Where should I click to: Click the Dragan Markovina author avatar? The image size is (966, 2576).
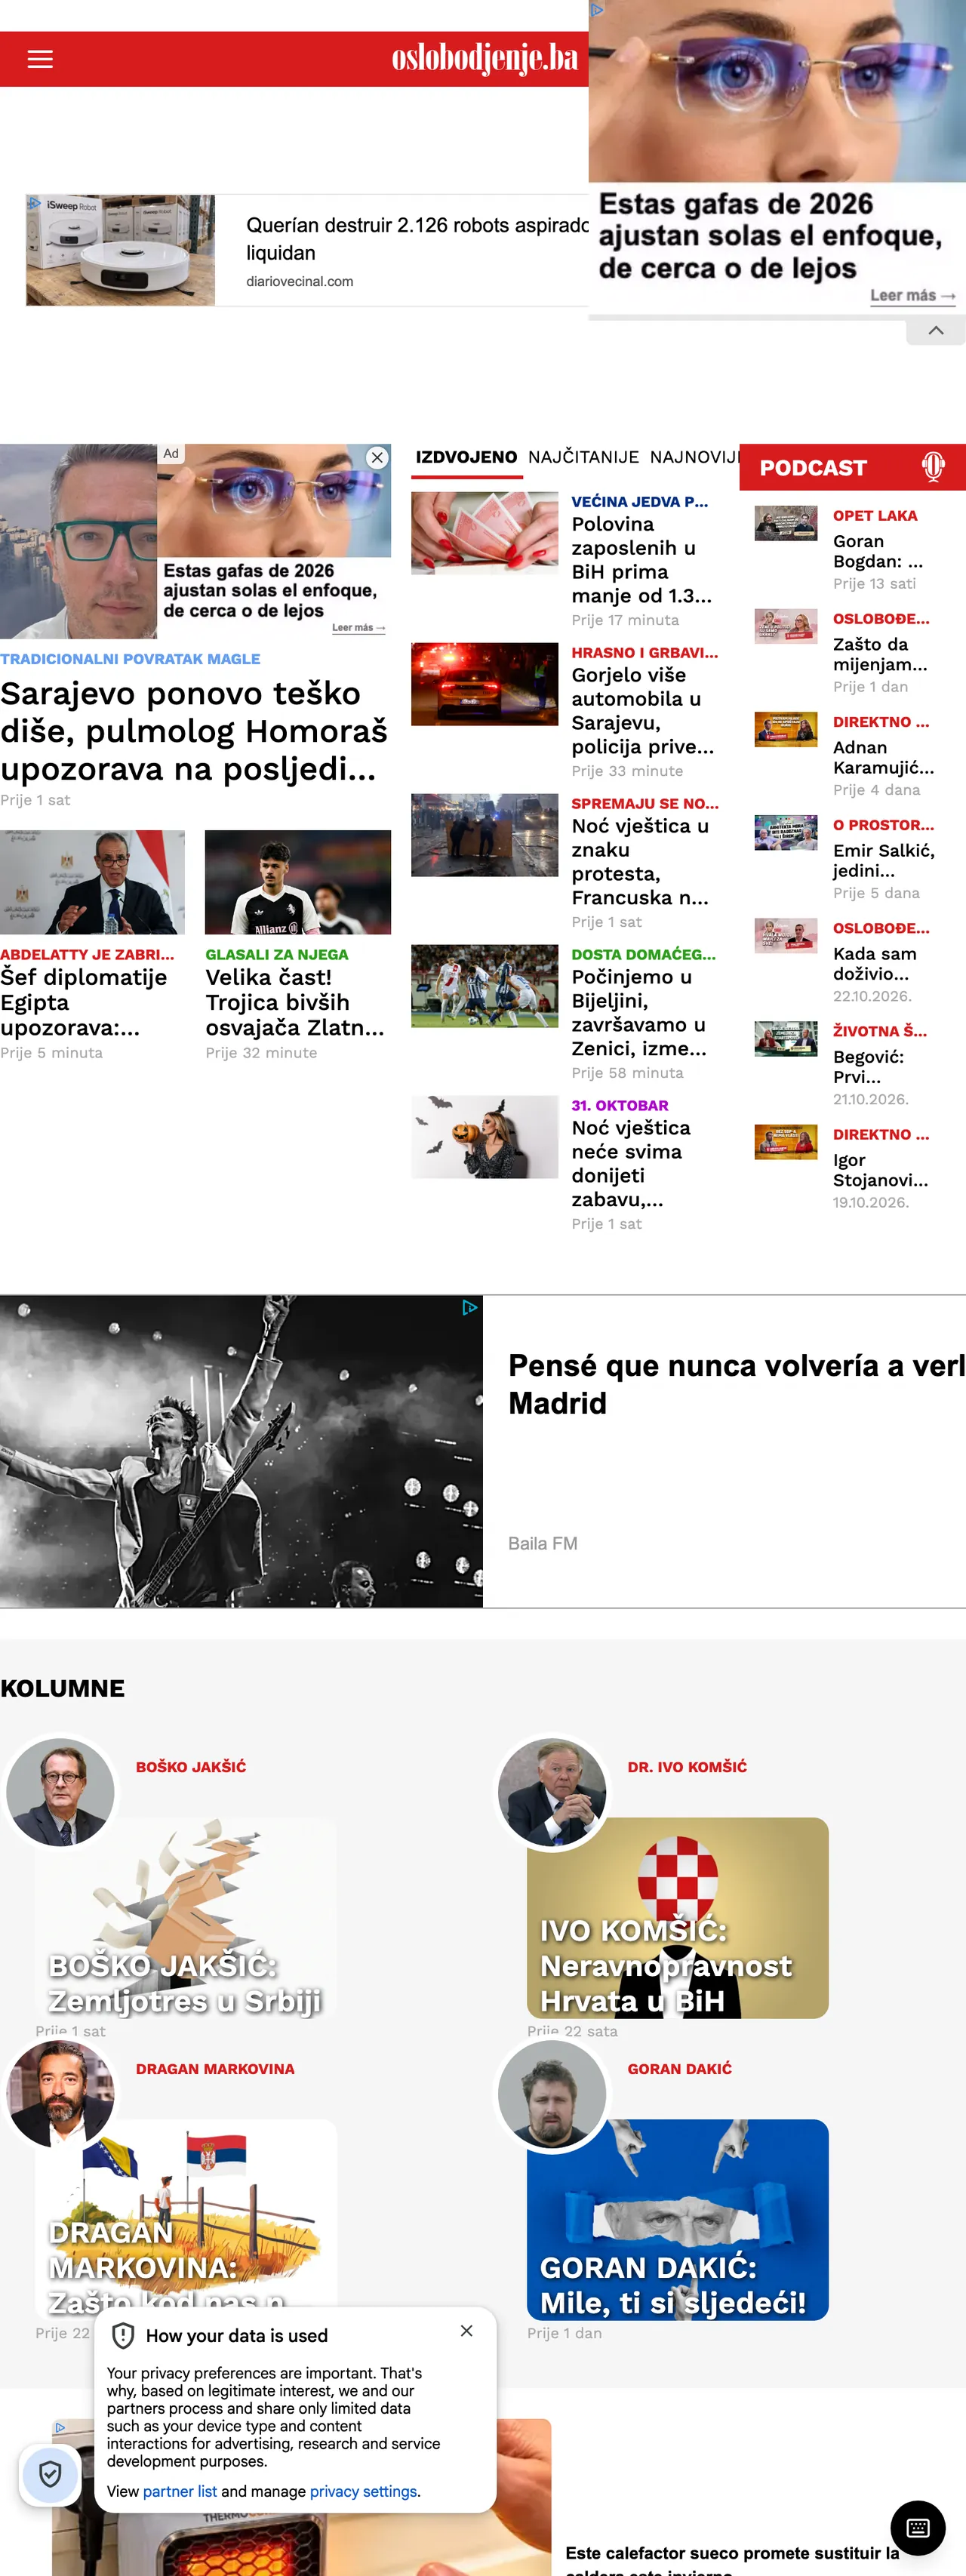60,2093
